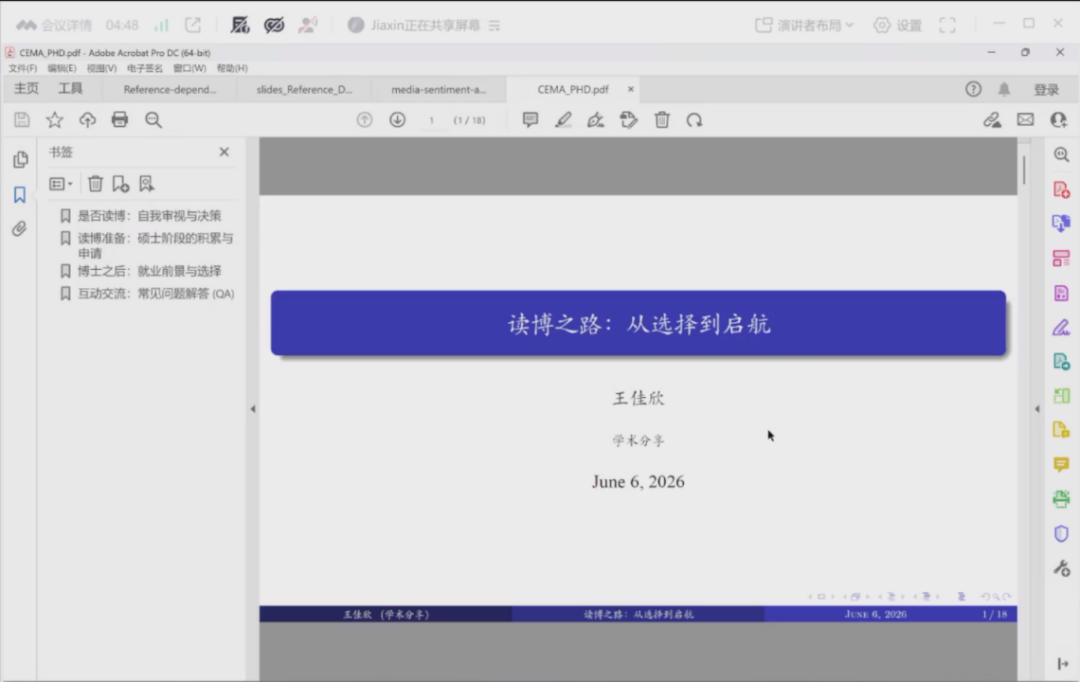Open bookmark 读博准备：硕士阶段的积累与申请
The width and height of the screenshot is (1080, 682).
pos(154,245)
